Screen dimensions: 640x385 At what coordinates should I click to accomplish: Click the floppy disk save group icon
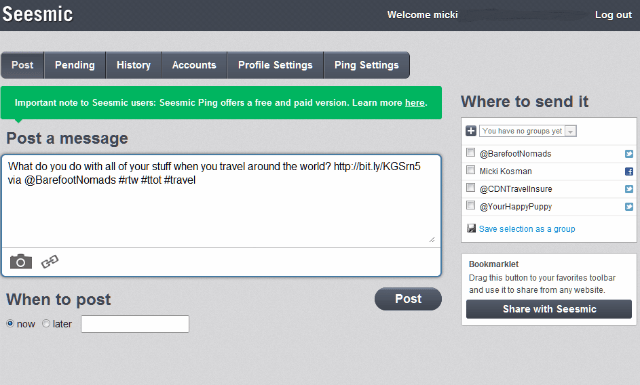[471, 229]
